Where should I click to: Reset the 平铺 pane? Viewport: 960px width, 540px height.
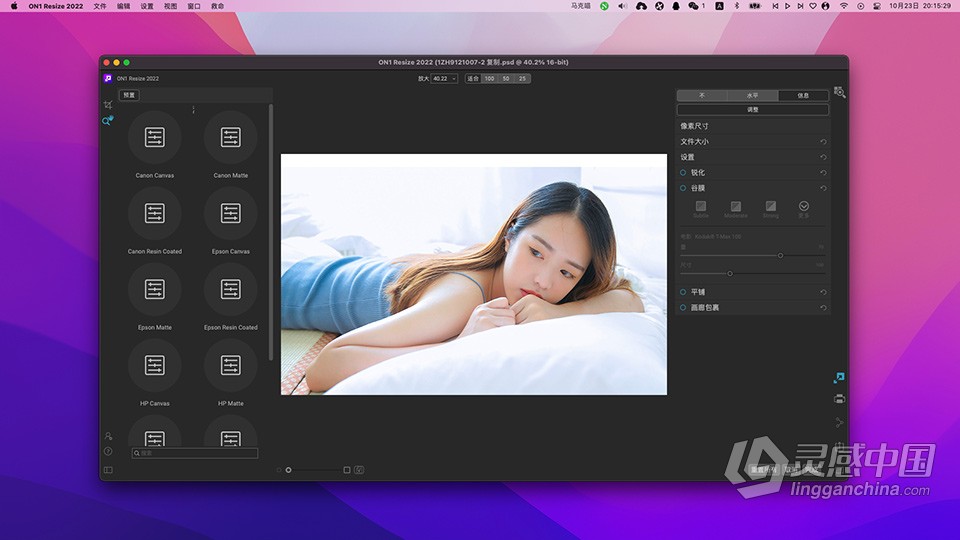coord(823,292)
